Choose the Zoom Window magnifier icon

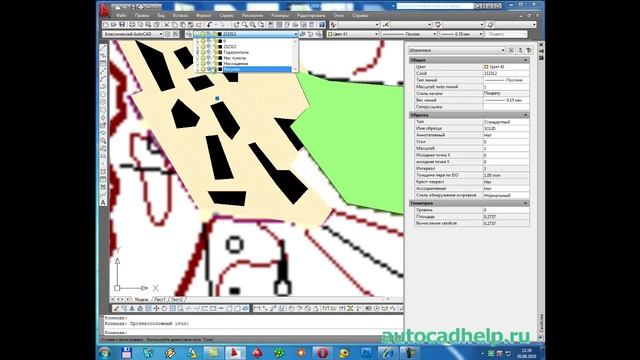click(253, 25)
